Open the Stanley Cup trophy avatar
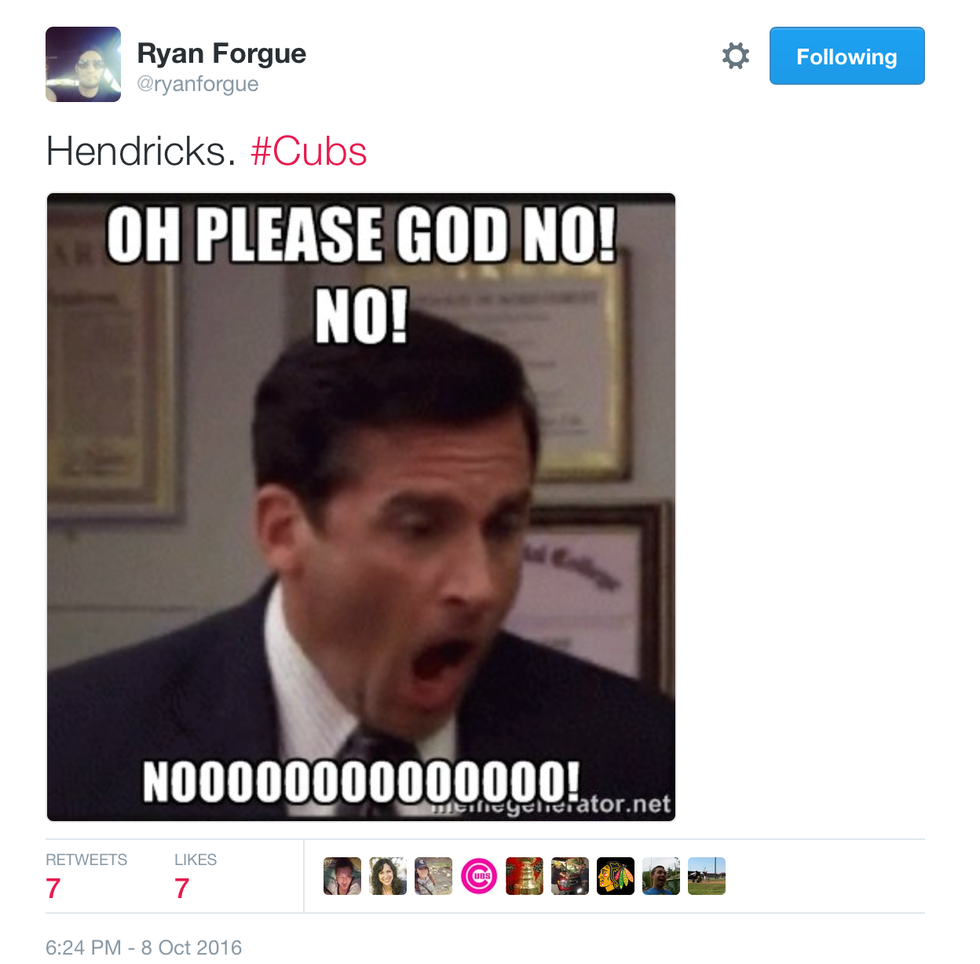The height and width of the screenshot is (964, 980). (x=524, y=876)
